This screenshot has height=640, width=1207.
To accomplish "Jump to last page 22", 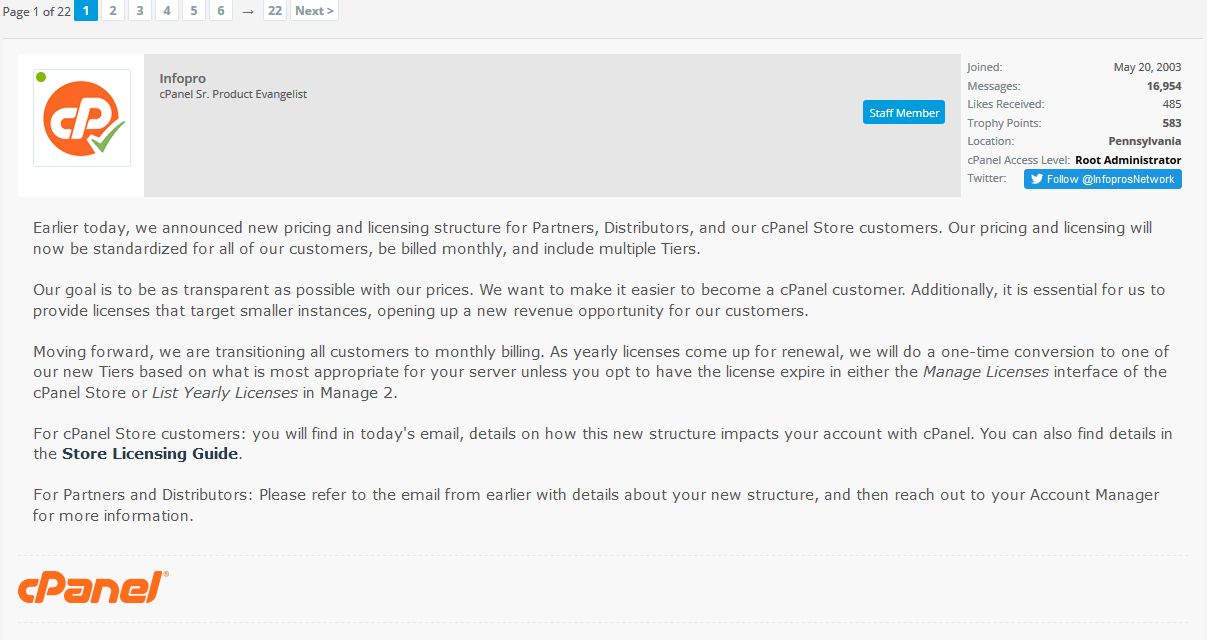I will 274,11.
